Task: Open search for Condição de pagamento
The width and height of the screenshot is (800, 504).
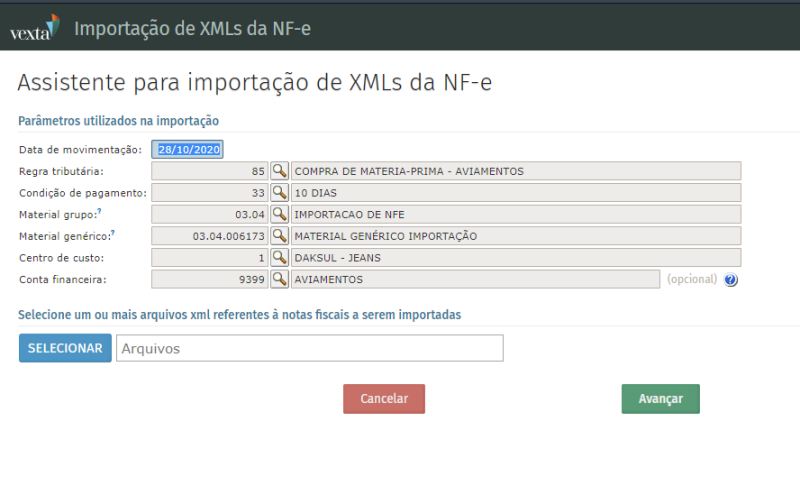Action: [x=280, y=193]
